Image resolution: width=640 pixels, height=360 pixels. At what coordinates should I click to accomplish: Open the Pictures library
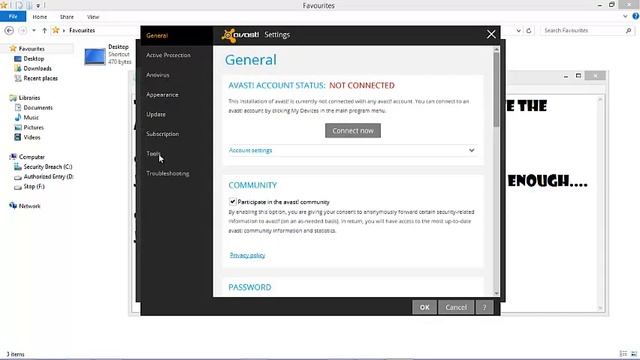[x=33, y=127]
